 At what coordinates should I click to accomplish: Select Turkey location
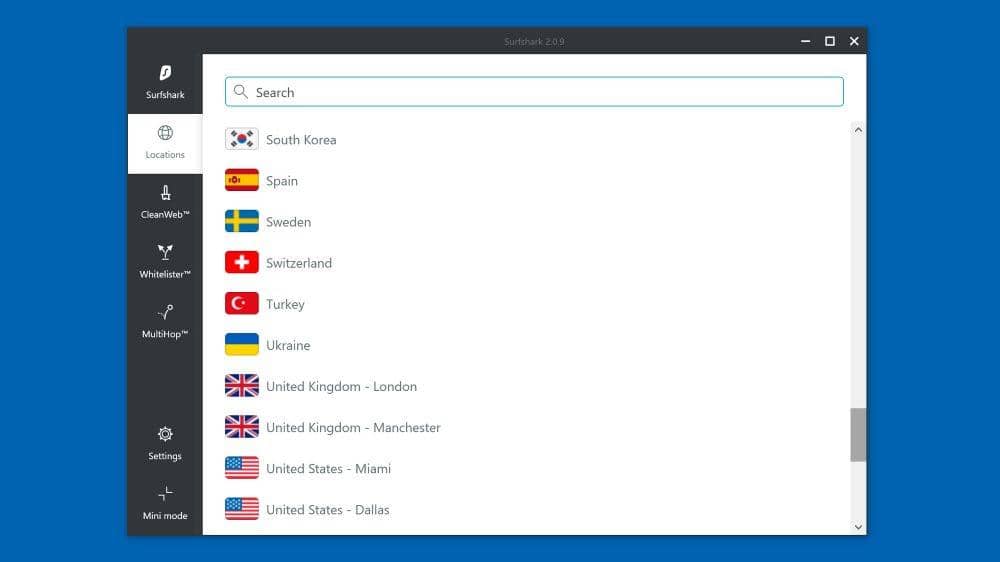pyautogui.click(x=285, y=304)
